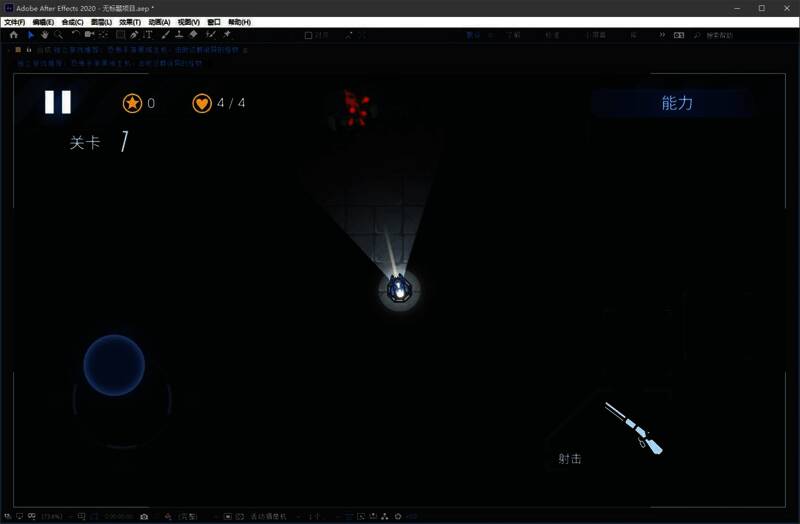Open the magnification ratio dropdown
This screenshot has width=800, height=524.
pos(53,517)
